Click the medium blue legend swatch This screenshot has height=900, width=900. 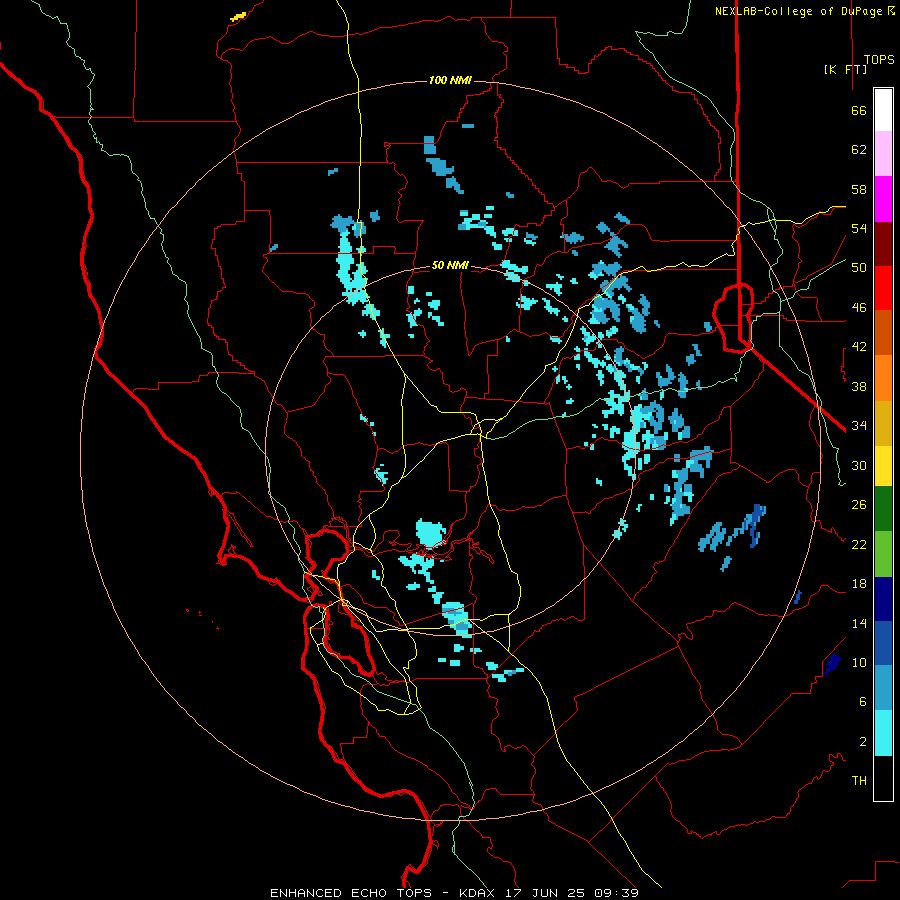tap(883, 643)
